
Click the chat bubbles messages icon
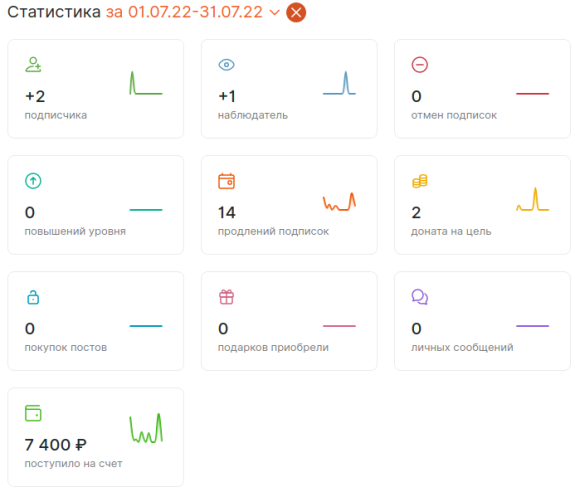click(x=420, y=297)
